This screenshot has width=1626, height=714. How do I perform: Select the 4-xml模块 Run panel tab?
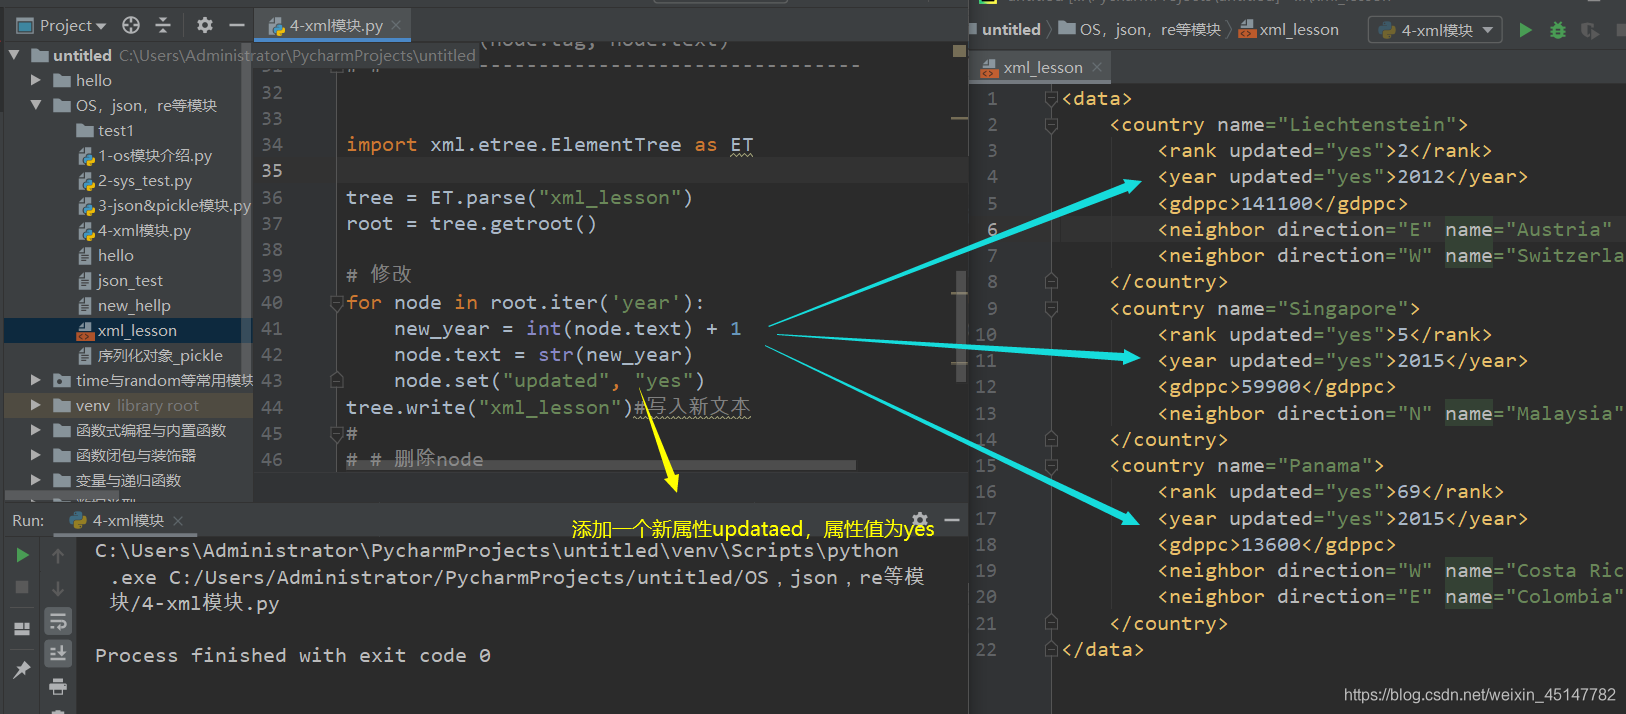point(127,520)
